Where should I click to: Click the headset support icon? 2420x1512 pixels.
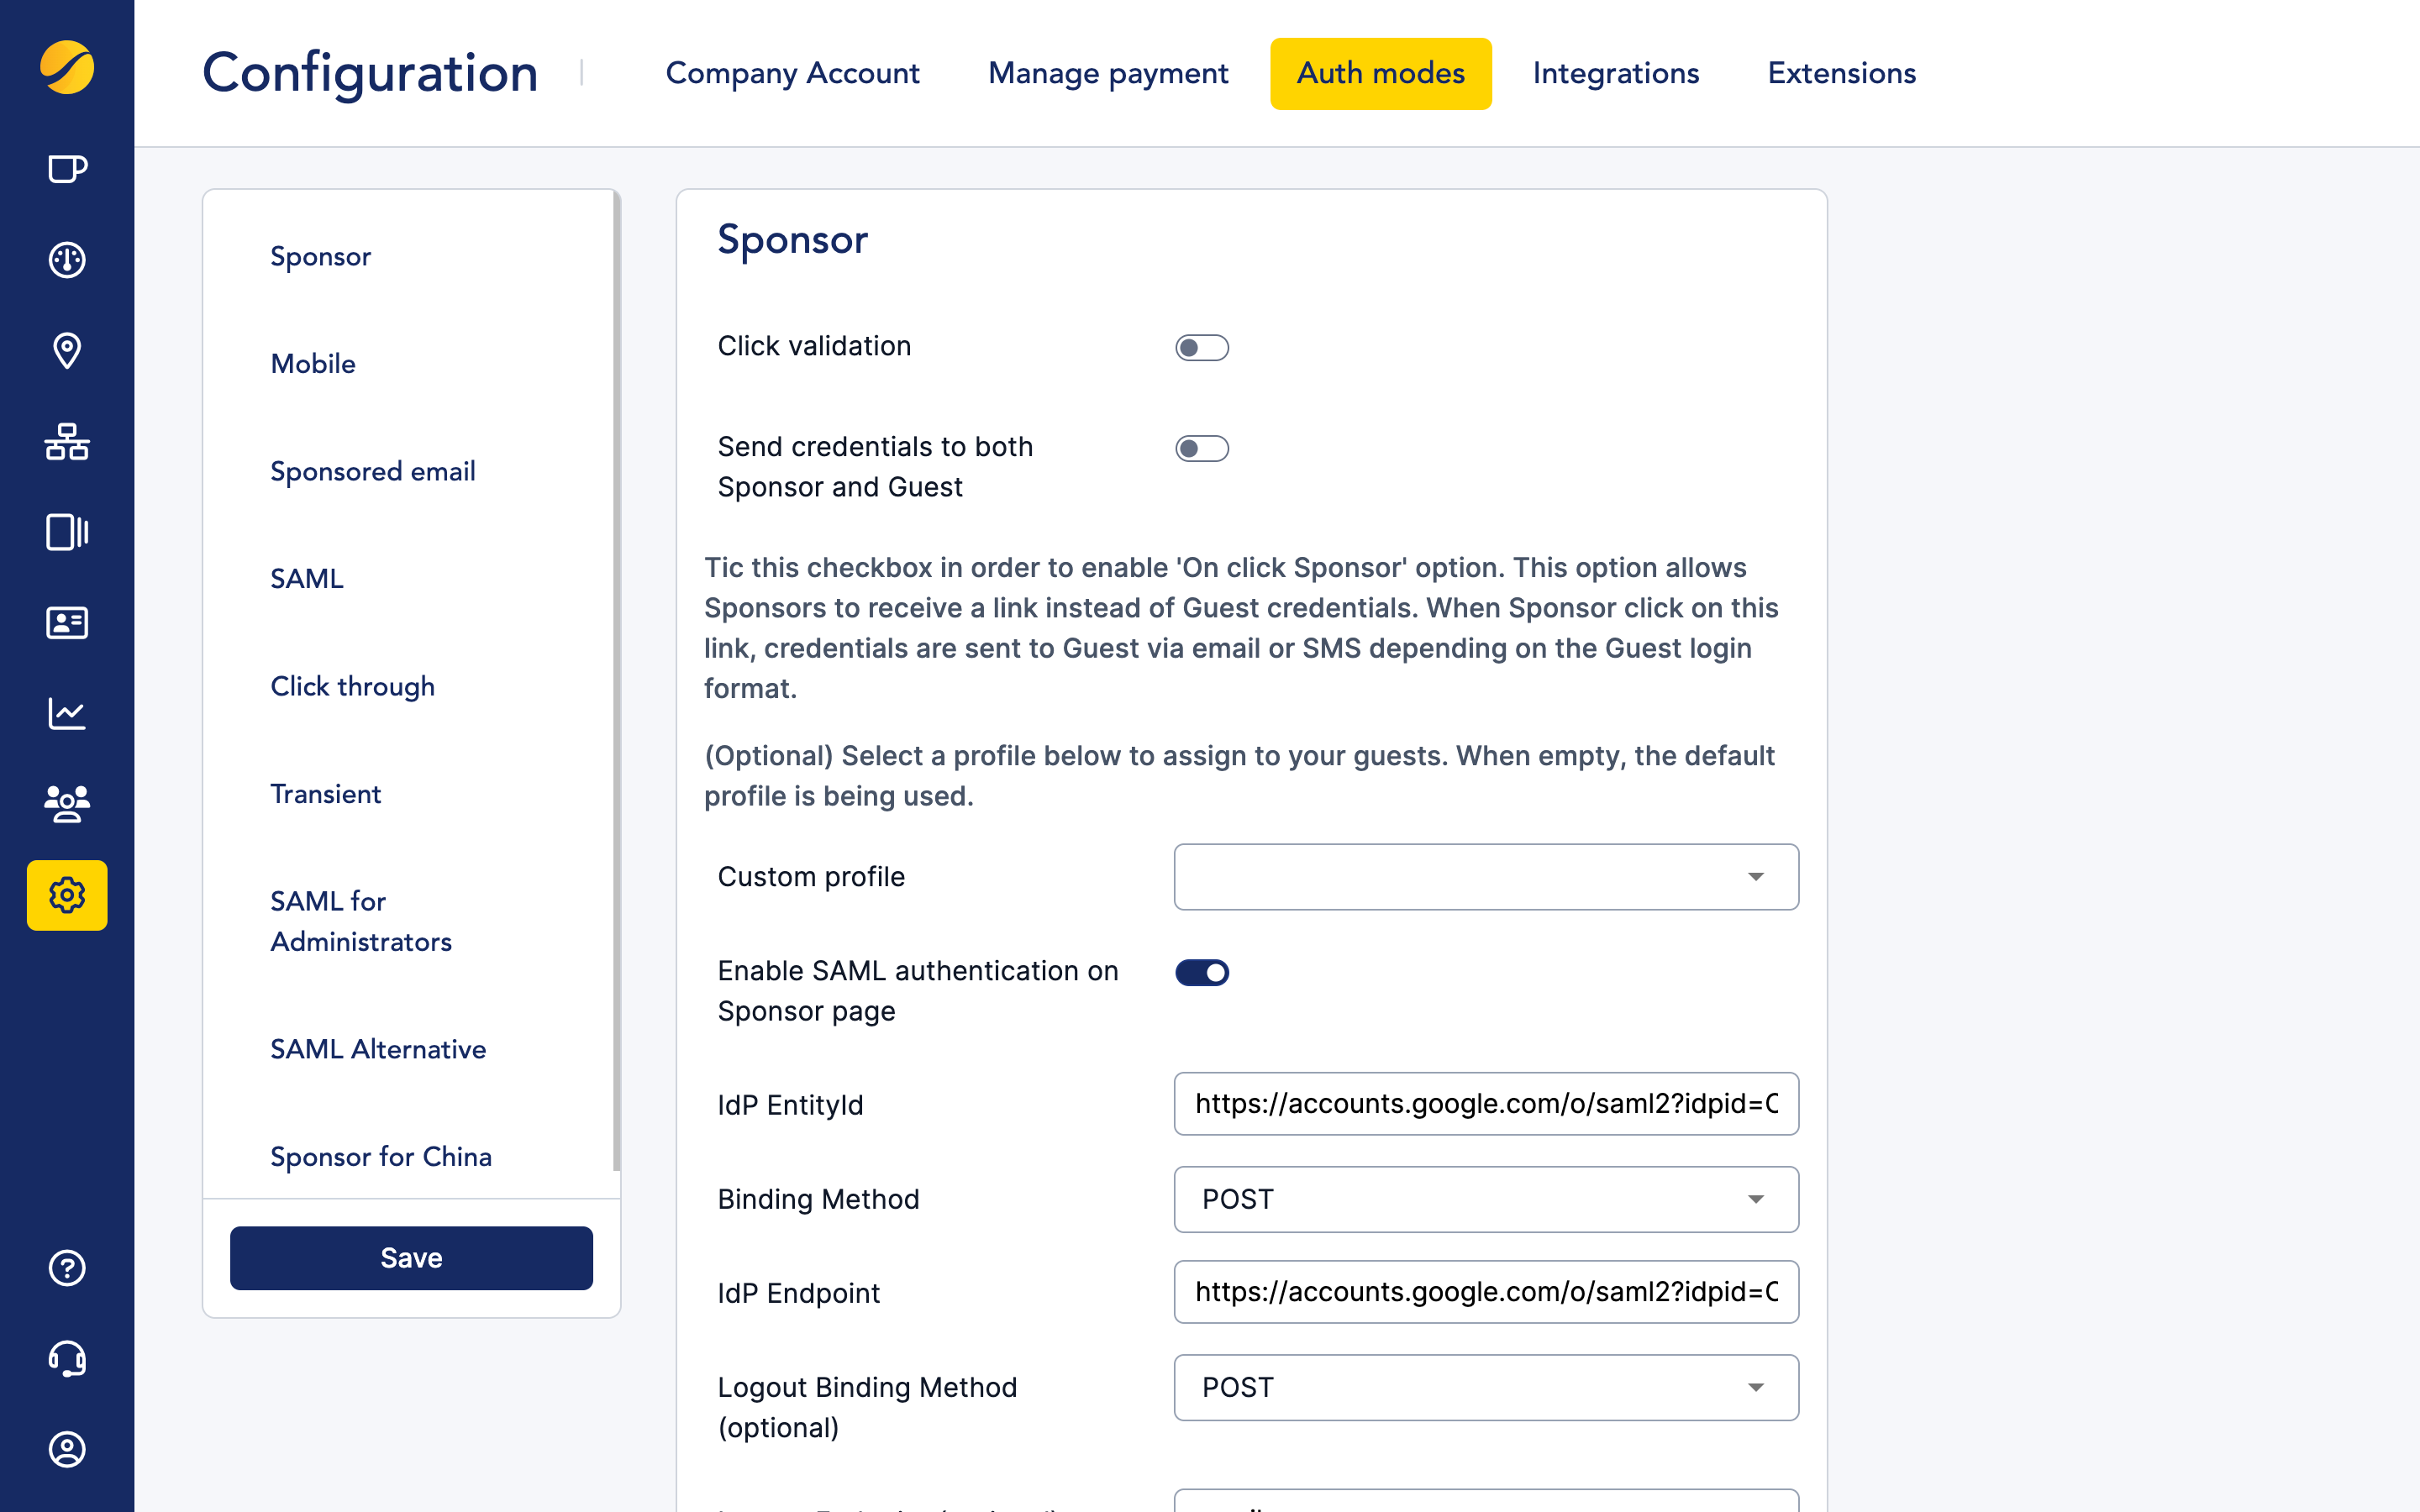click(67, 1358)
